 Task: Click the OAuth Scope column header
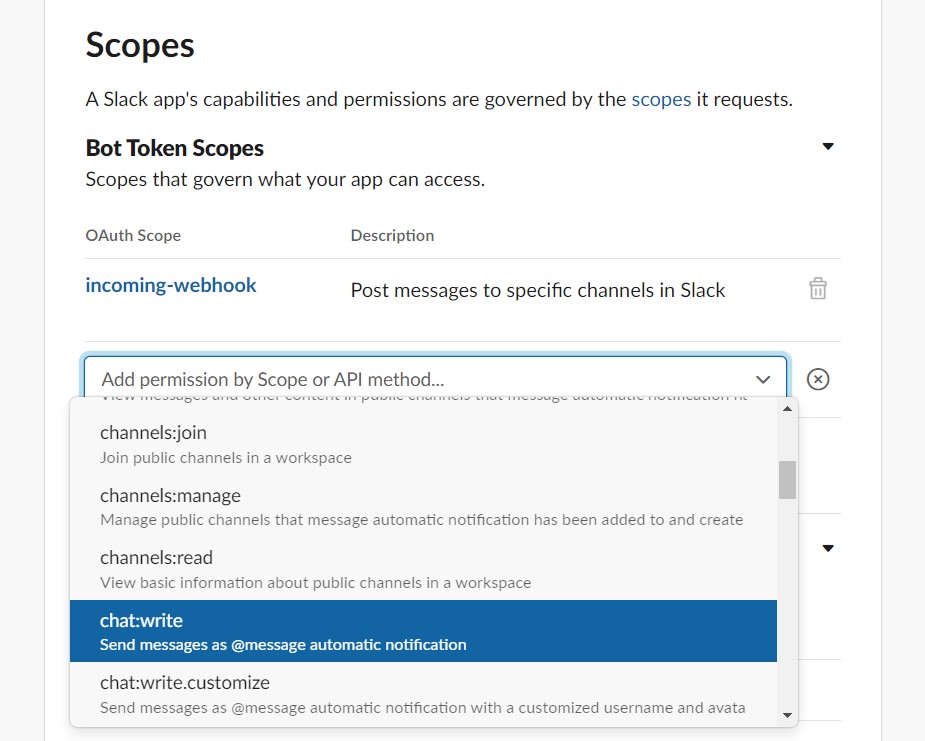pos(133,235)
